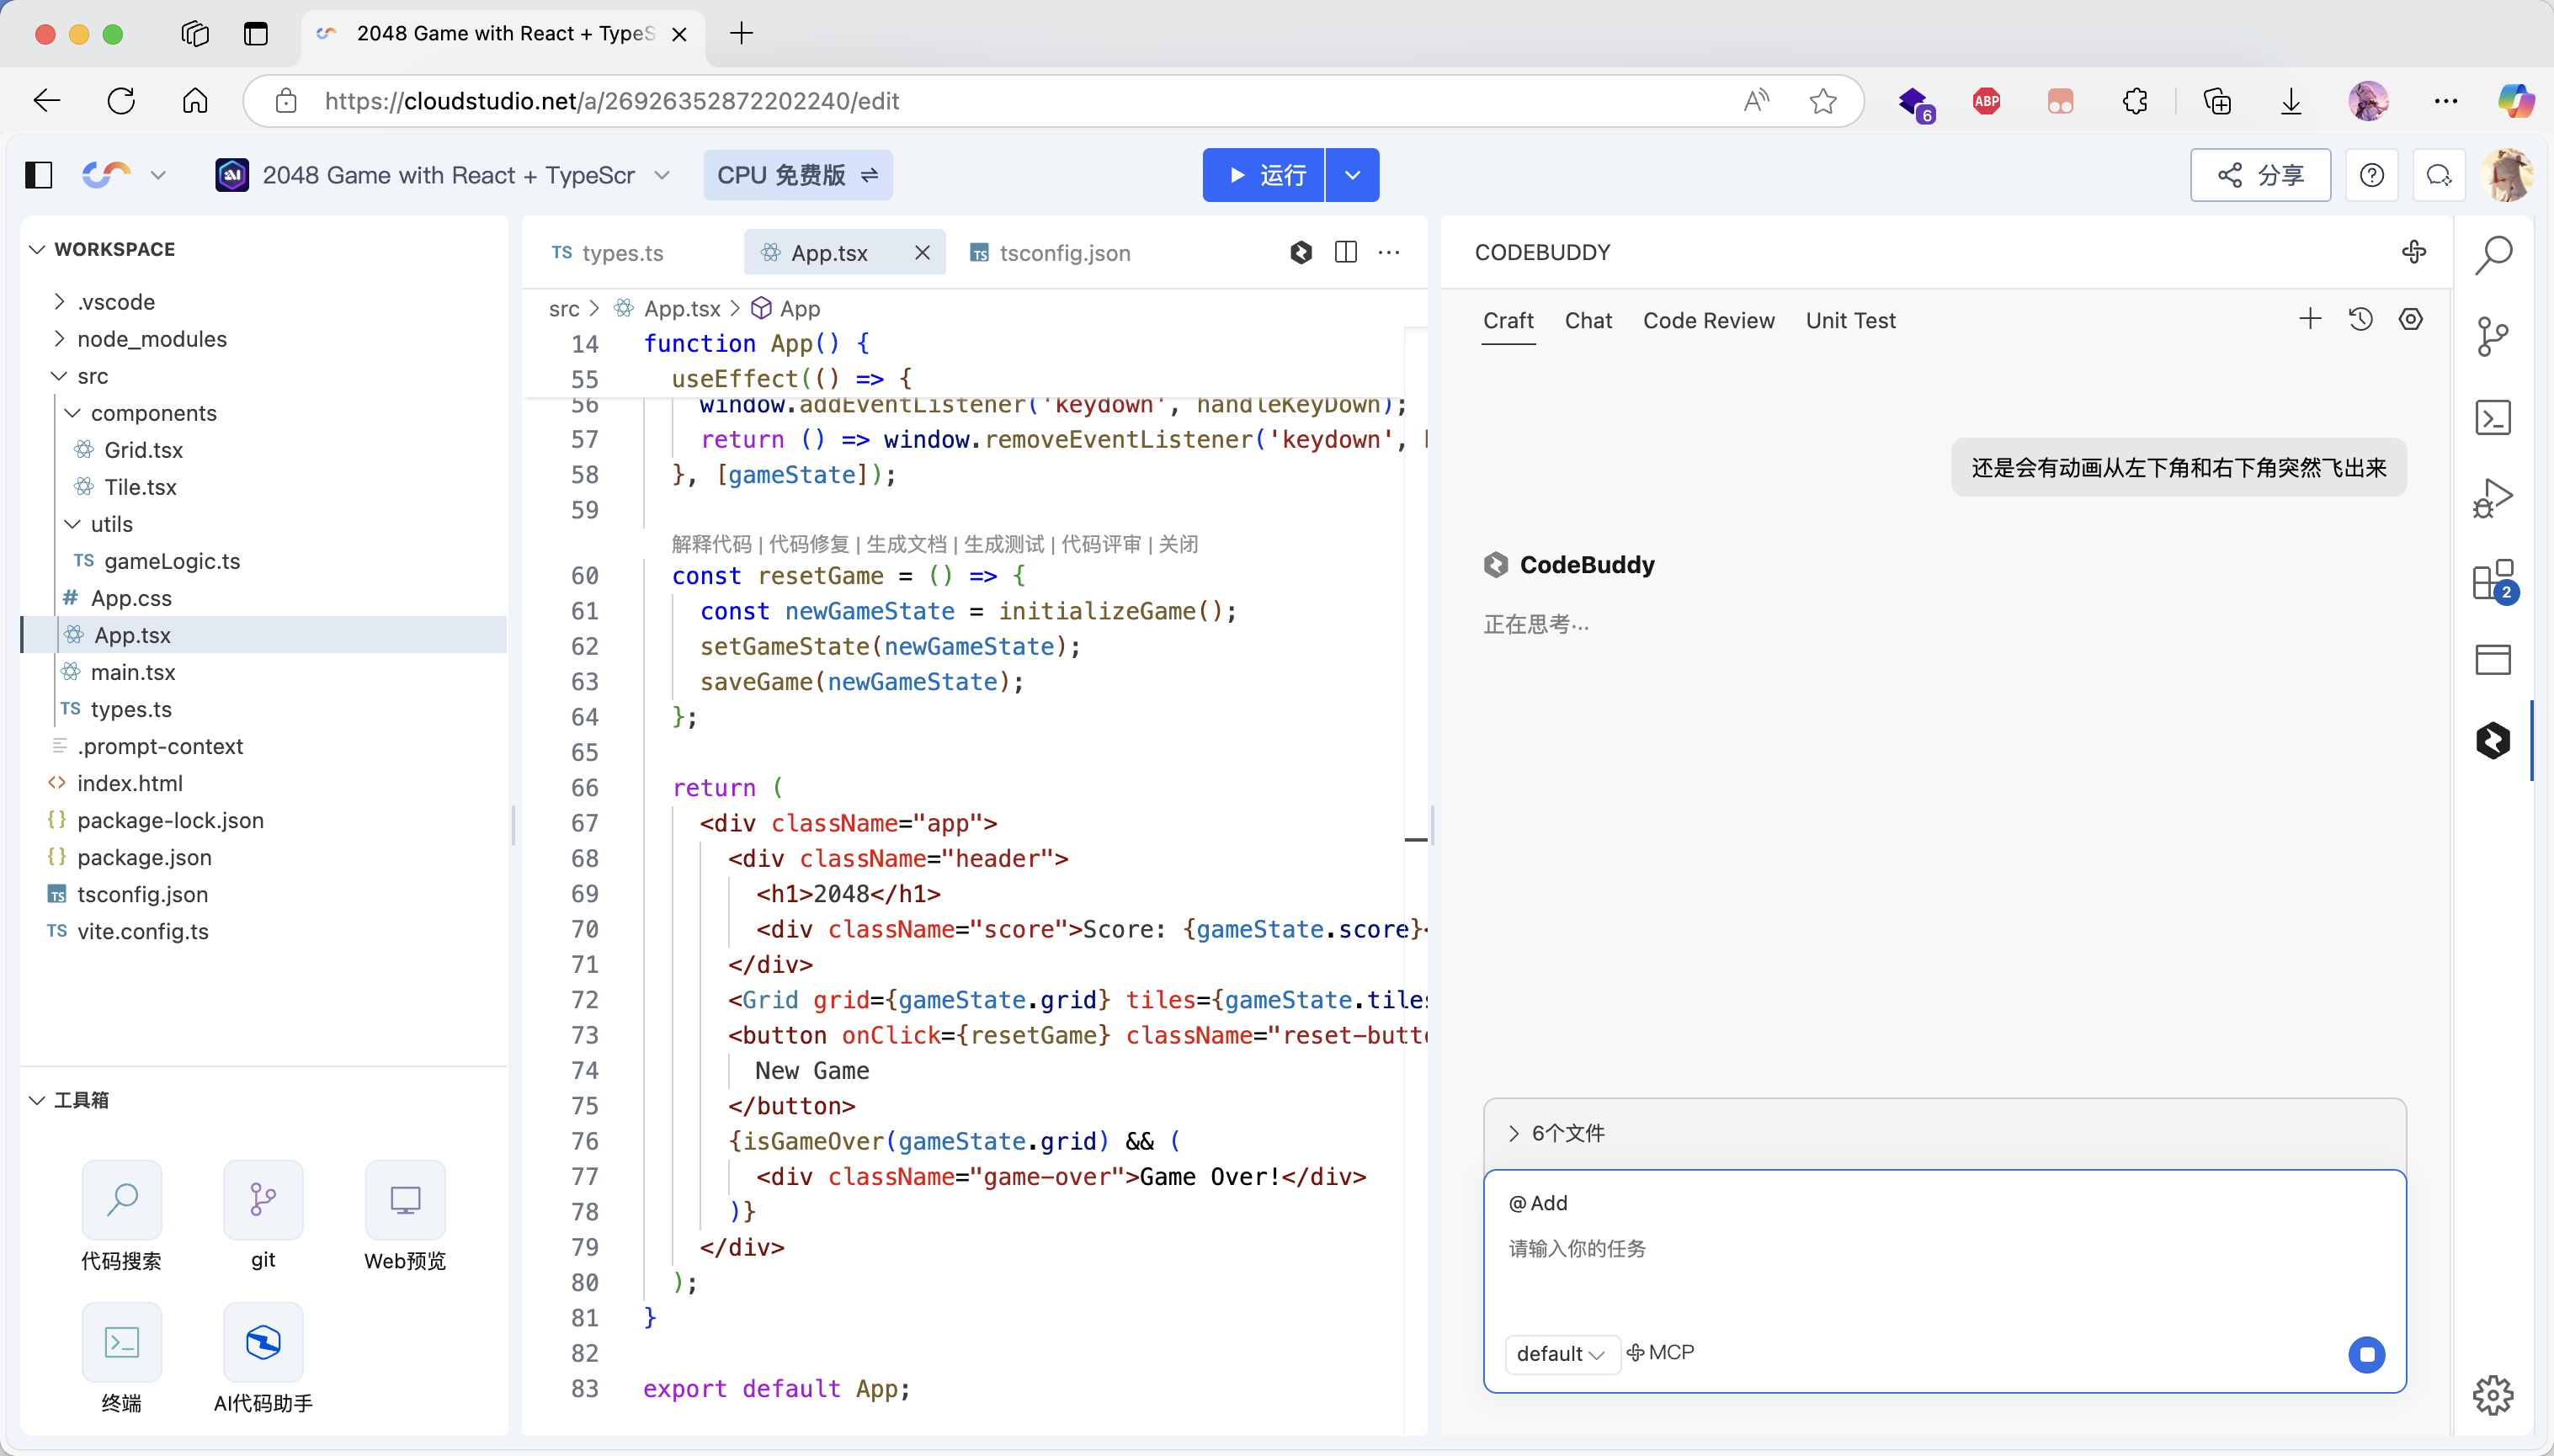Stop the CodeBuddy response generation
Screen dimensions: 2554x1456
[2366, 1355]
